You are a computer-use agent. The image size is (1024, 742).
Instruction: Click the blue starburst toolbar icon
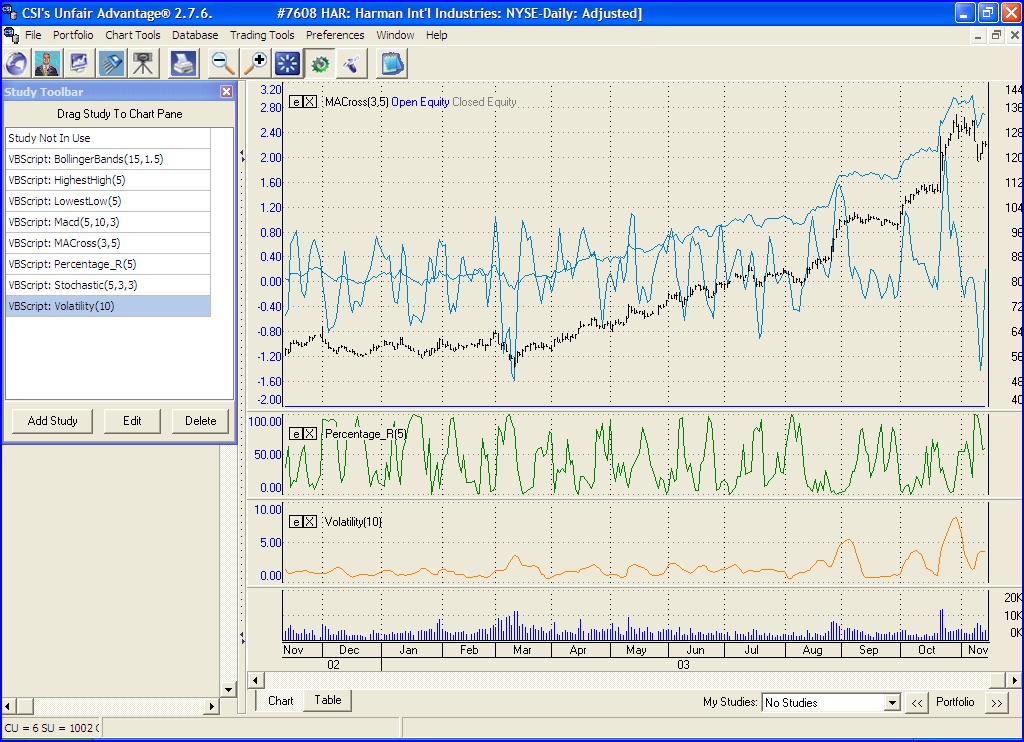pyautogui.click(x=287, y=64)
